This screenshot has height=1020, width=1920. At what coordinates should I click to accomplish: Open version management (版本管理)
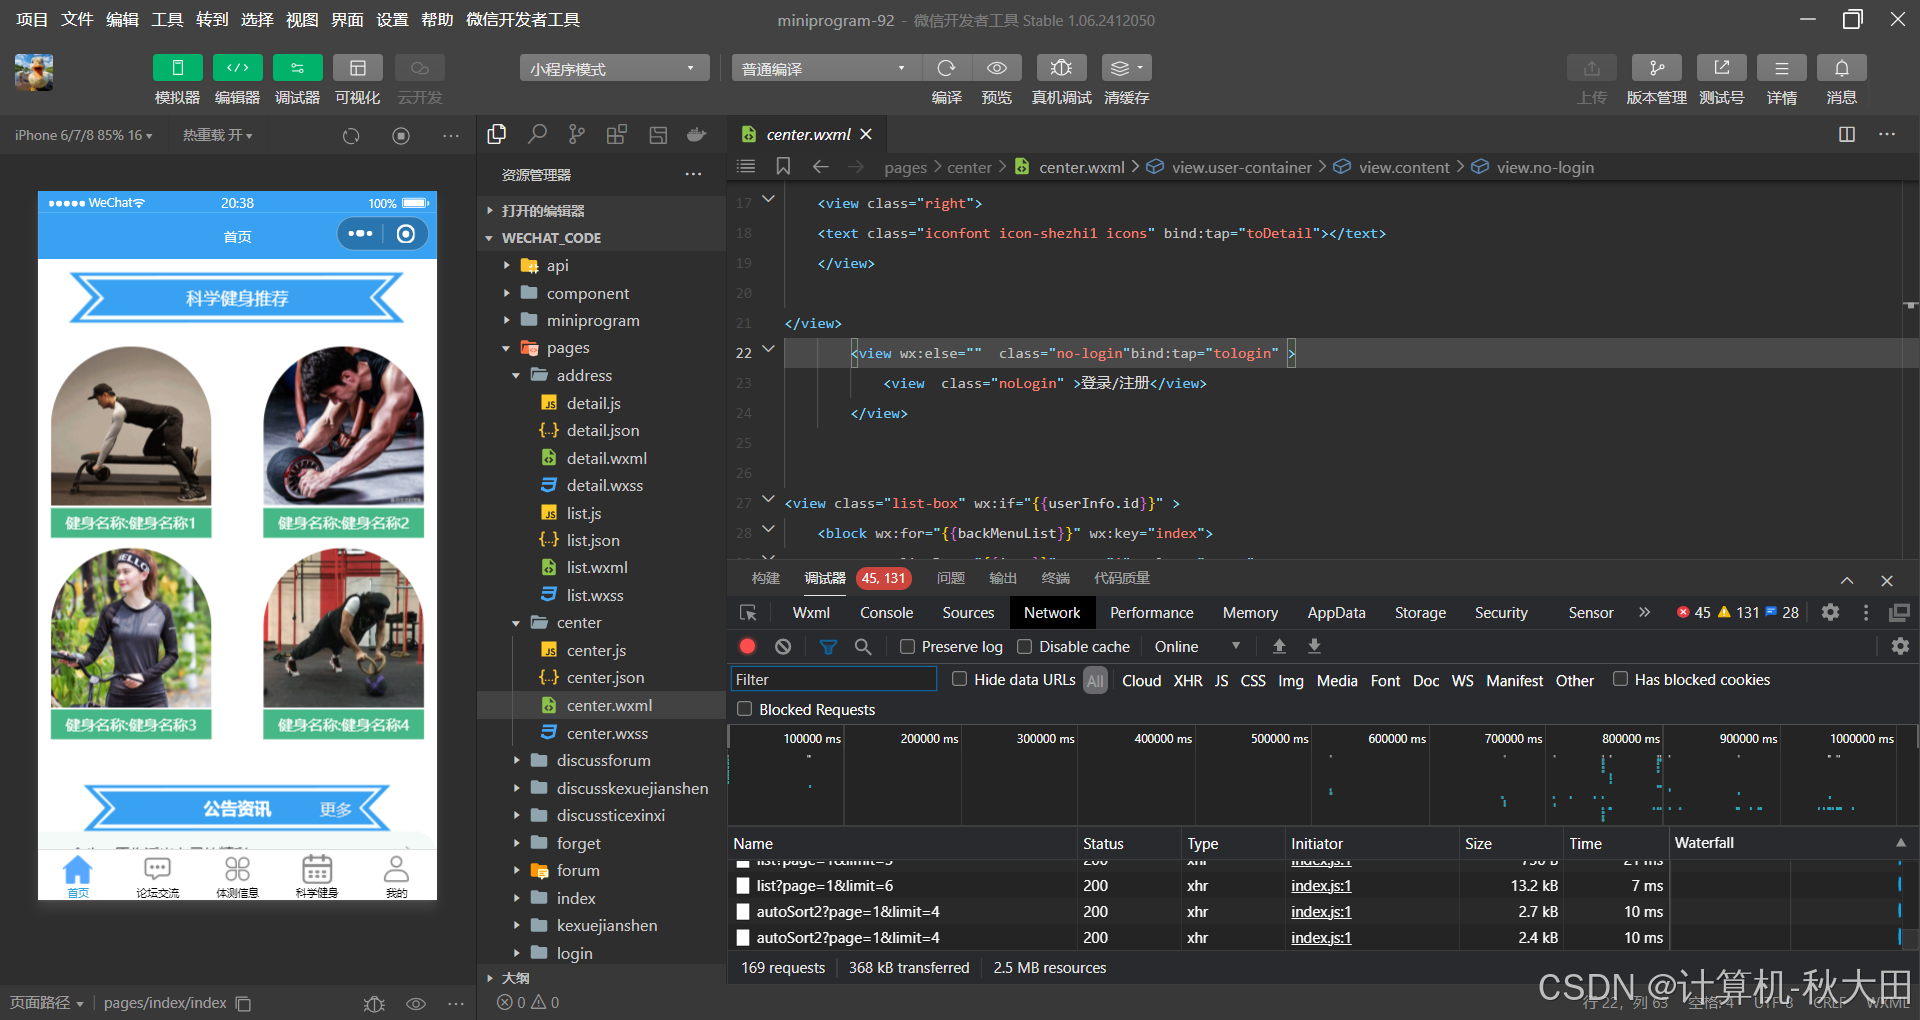[1657, 68]
